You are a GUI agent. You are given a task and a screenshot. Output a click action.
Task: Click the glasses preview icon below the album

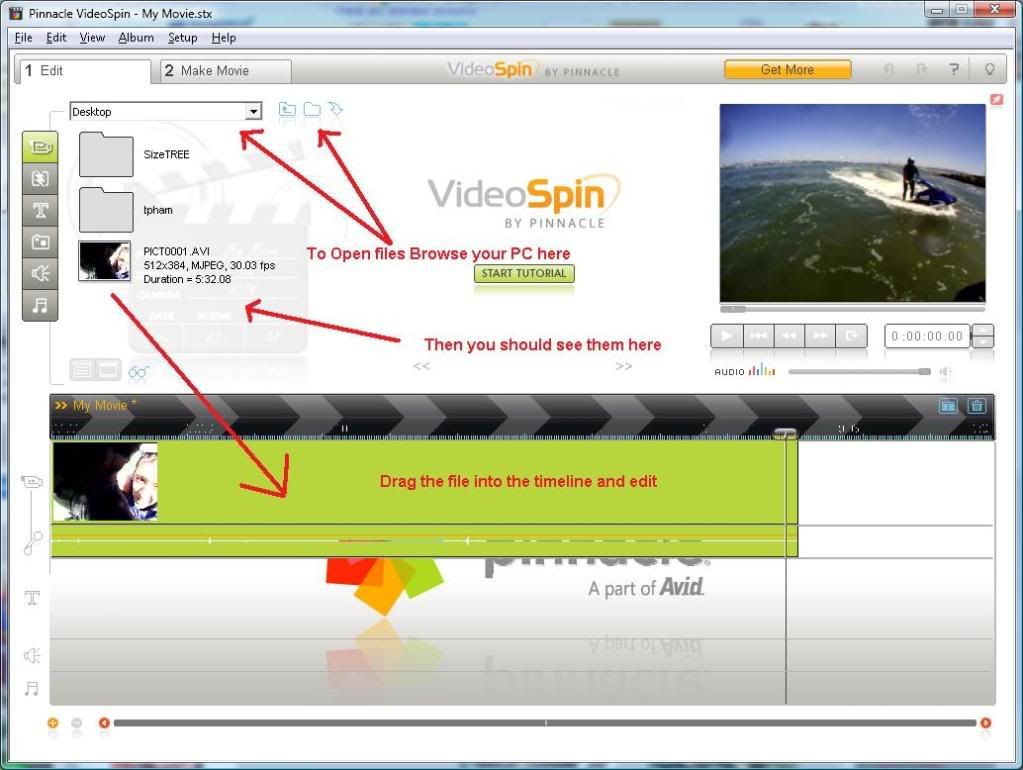(138, 372)
